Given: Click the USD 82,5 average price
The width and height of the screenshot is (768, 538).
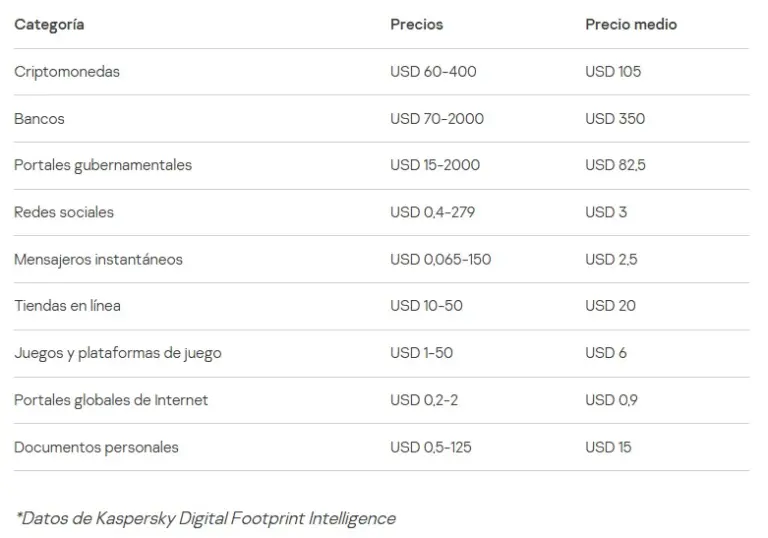Looking at the screenshot, I should (615, 165).
